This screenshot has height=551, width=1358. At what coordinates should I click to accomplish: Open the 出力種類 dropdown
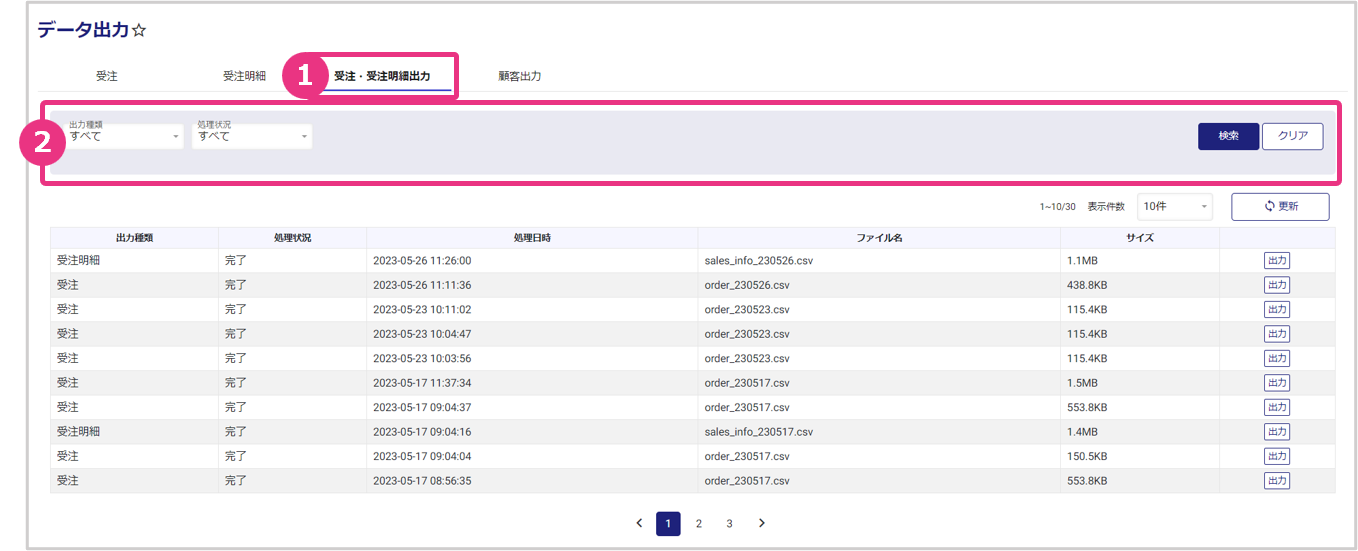(x=125, y=136)
